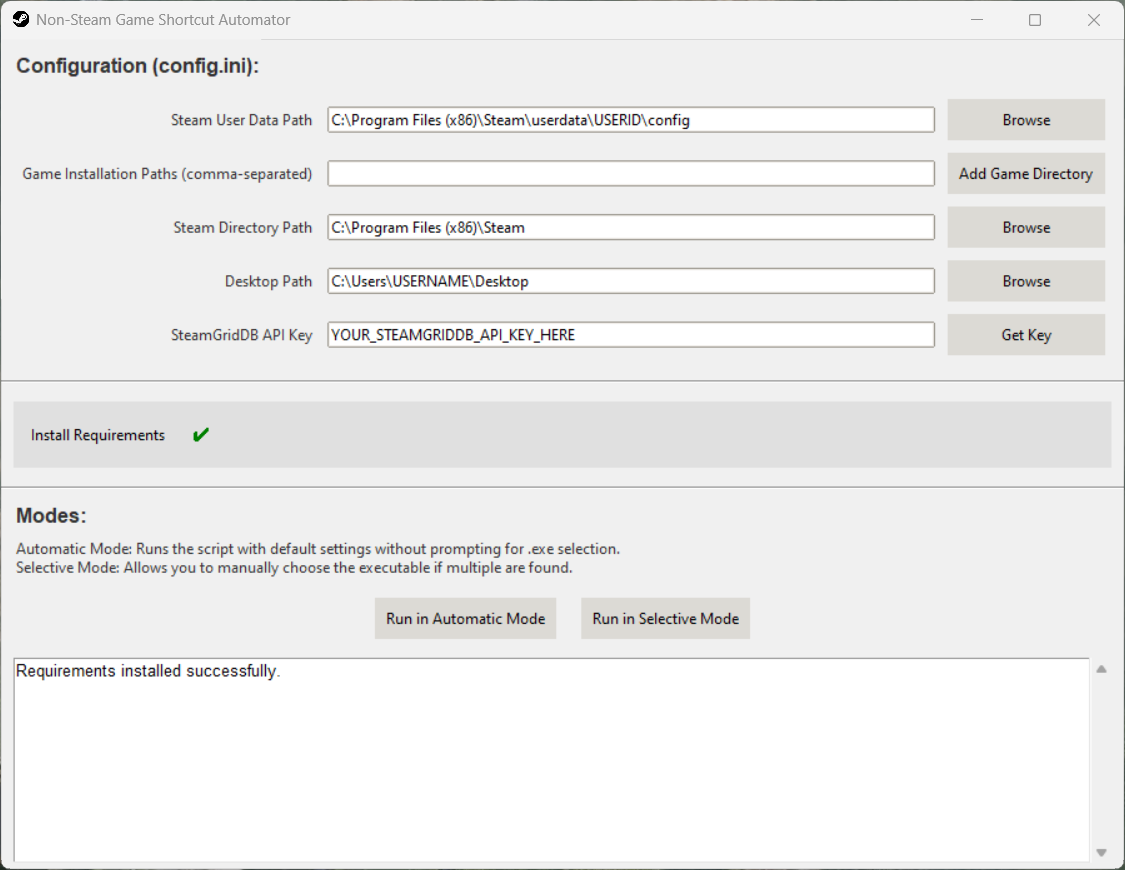This screenshot has width=1125, height=870.
Task: Click into the Desktop Path field
Action: [631, 281]
